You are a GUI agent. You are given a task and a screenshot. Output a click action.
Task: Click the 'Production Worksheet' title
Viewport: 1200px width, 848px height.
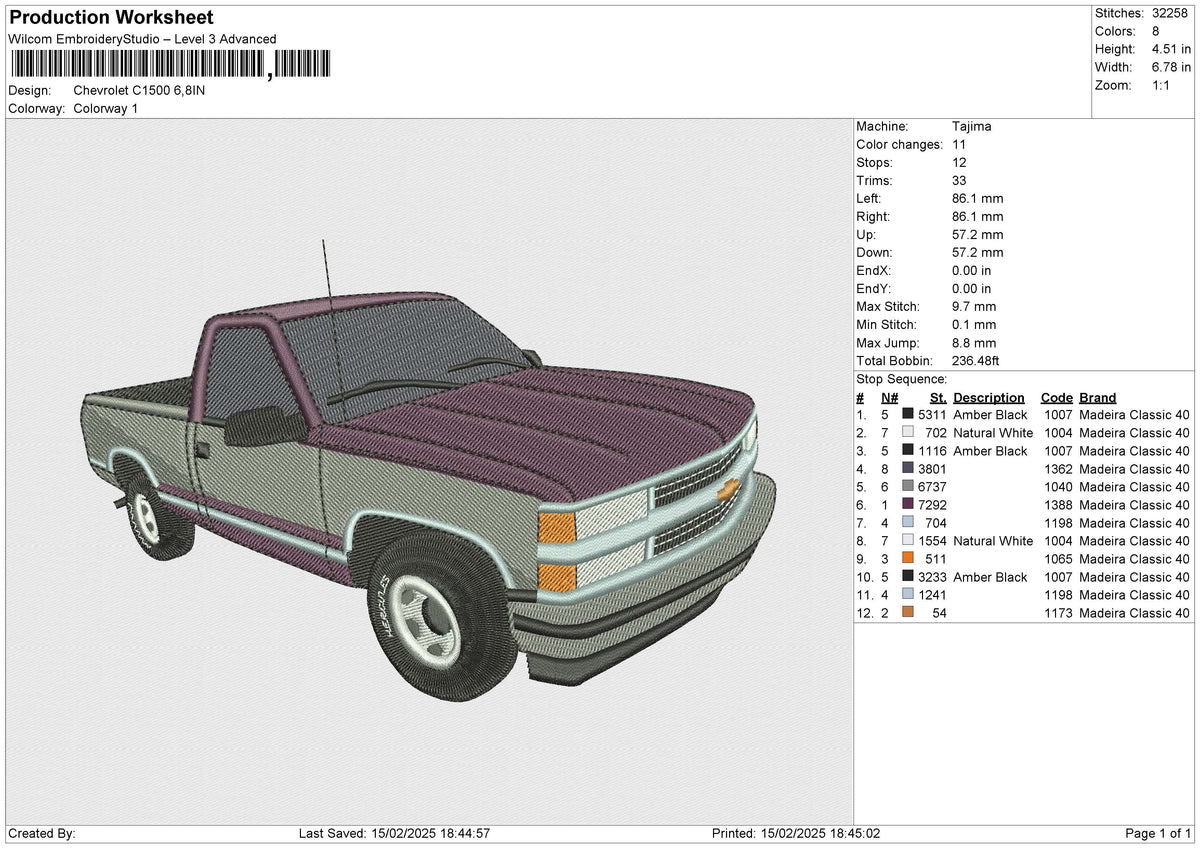click(x=111, y=18)
